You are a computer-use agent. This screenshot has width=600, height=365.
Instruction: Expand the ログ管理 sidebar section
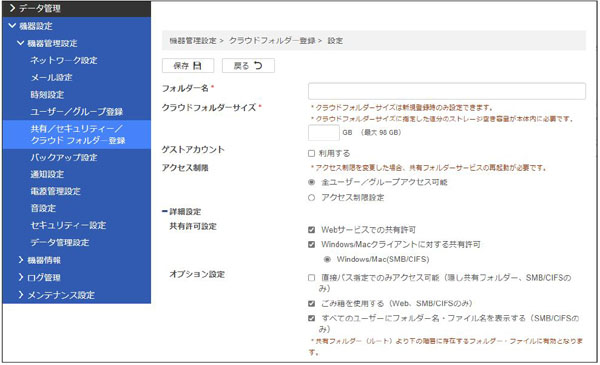(21, 277)
